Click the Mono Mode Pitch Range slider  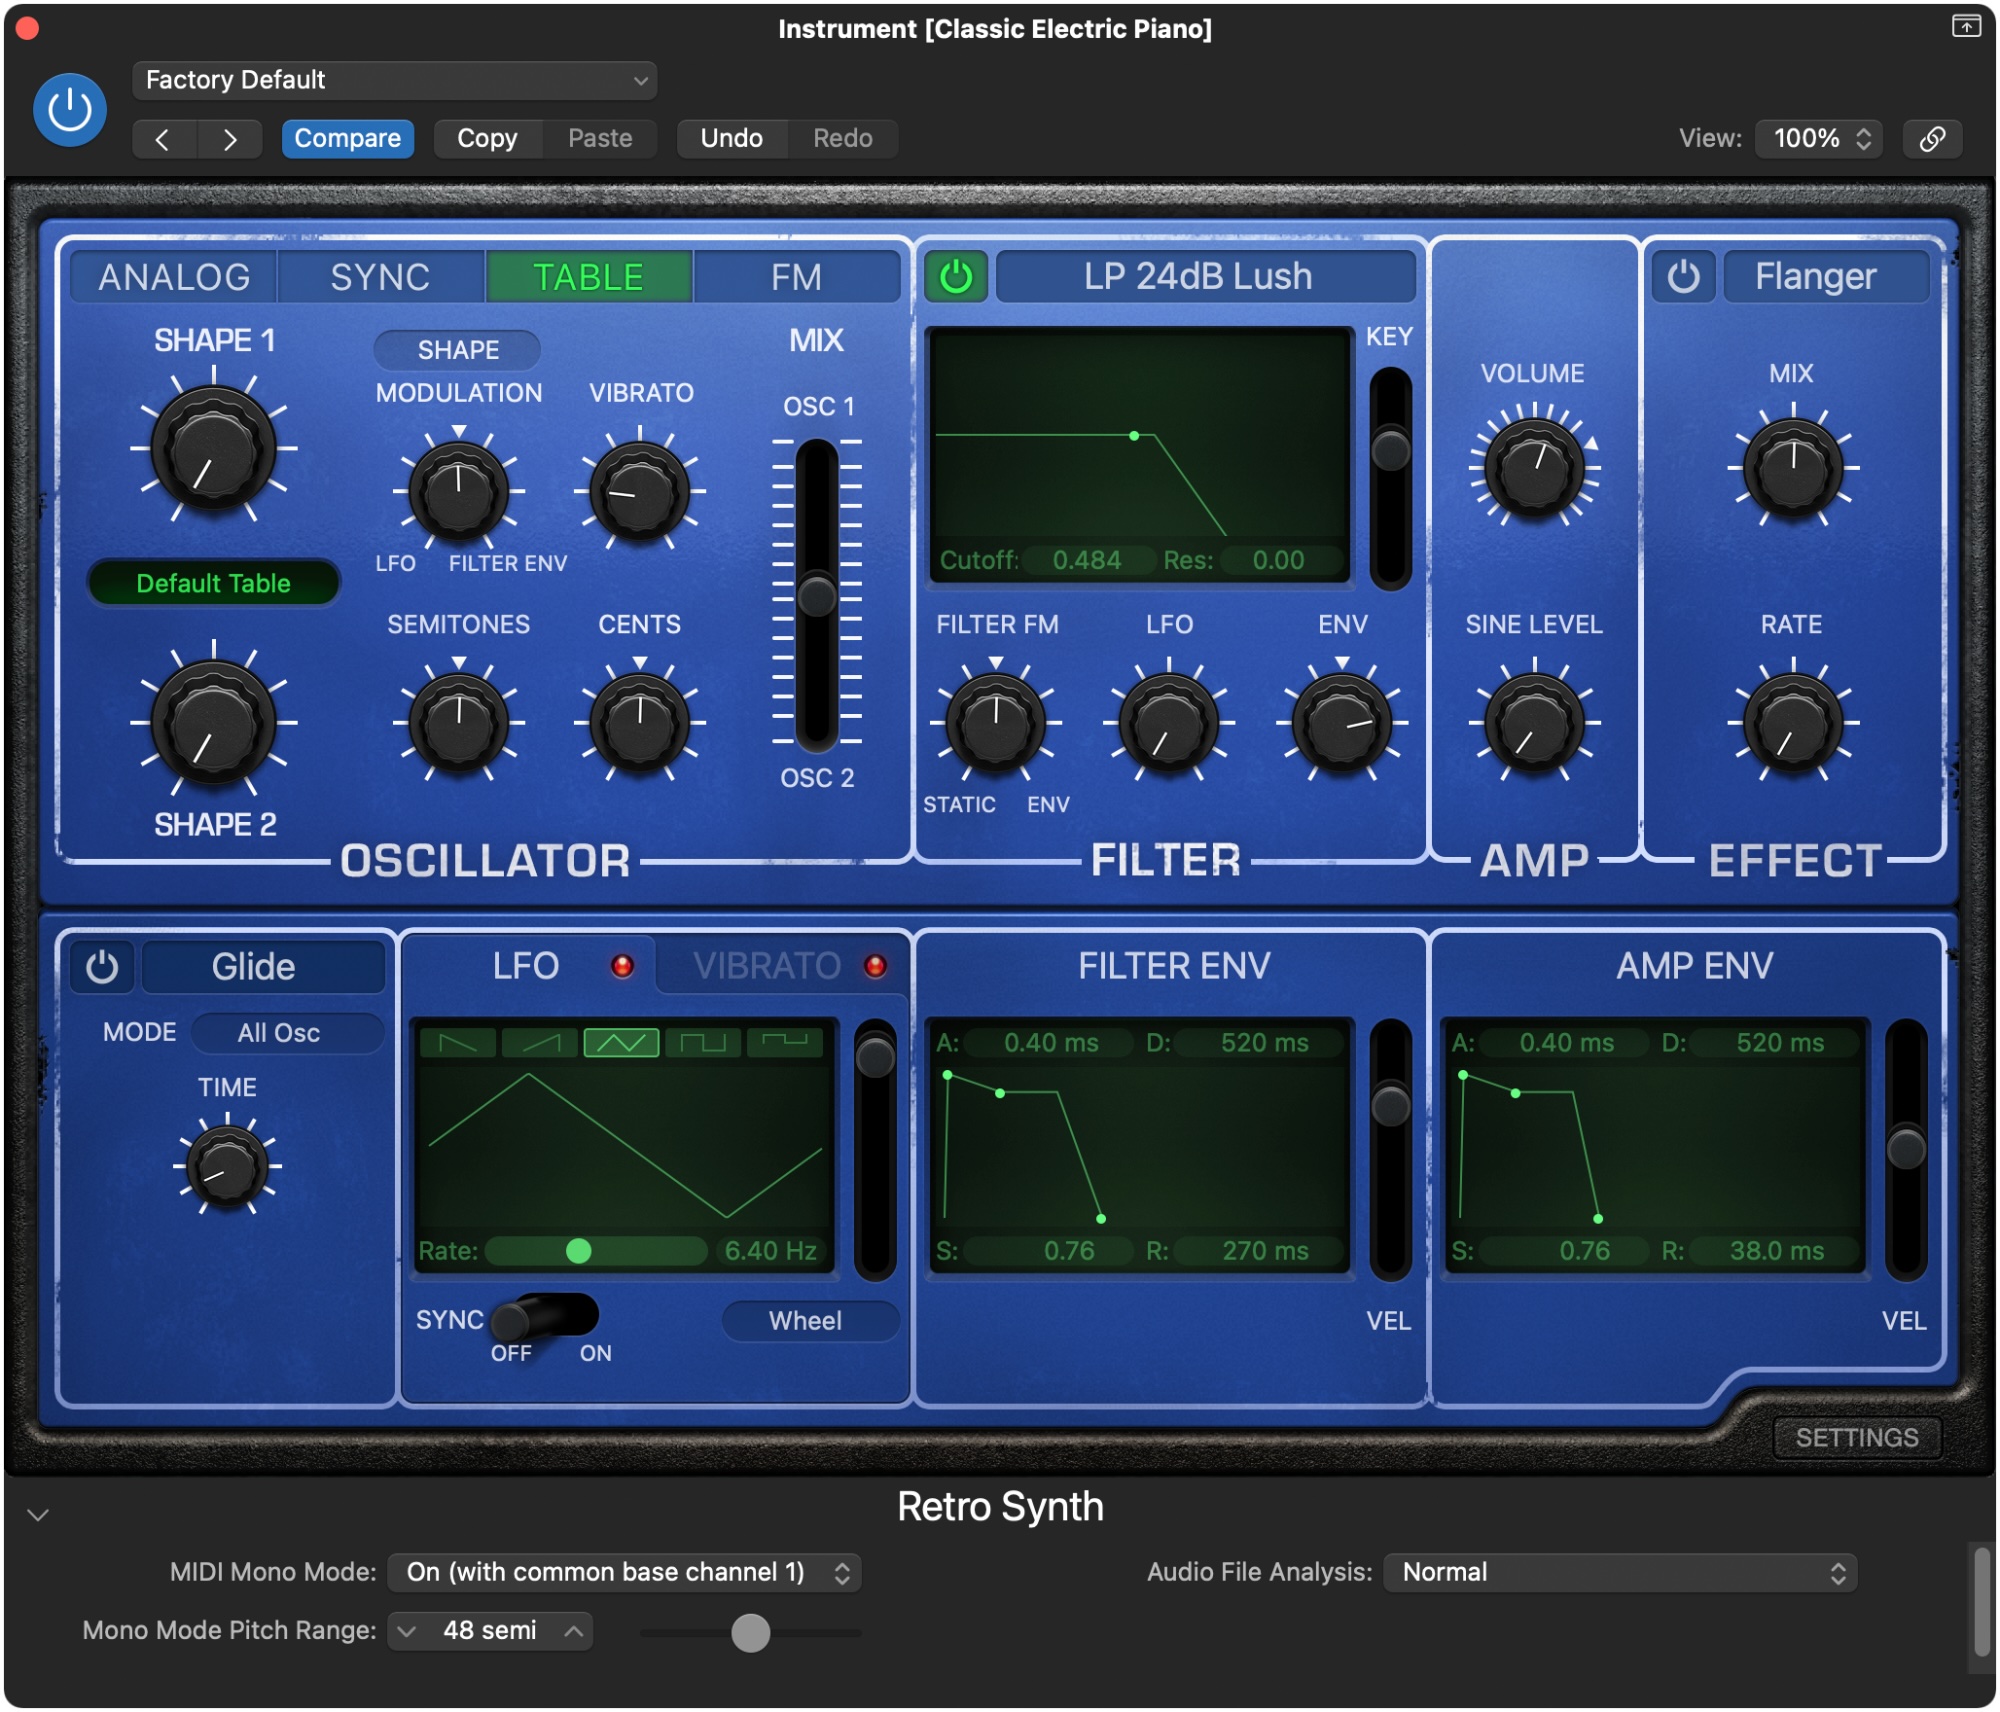click(751, 1633)
